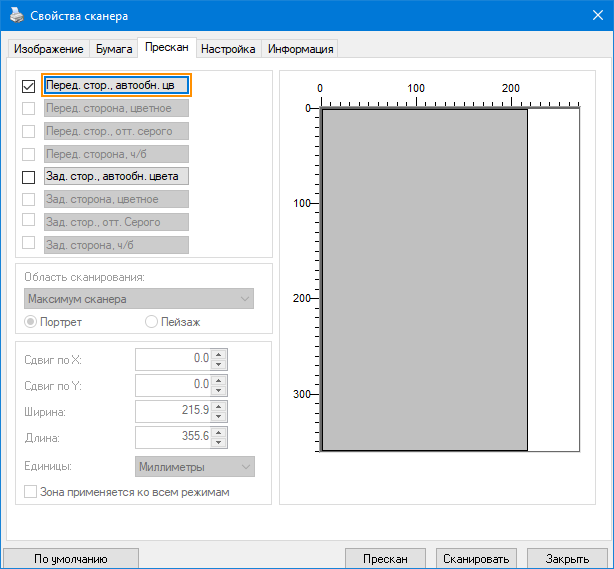Image resolution: width=614 pixels, height=569 pixels.
Task: Enable Зад. стор., автообн. цвета checkbox
Action: click(29, 177)
